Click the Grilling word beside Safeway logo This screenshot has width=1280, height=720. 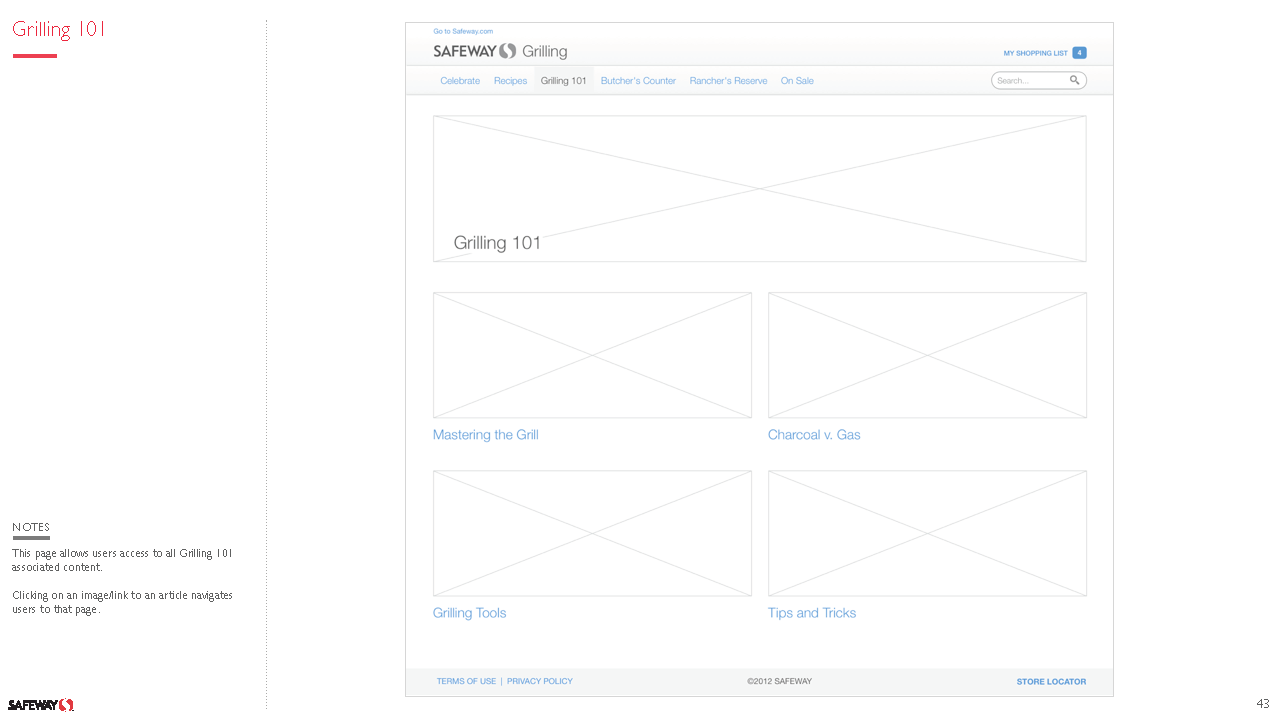[x=544, y=52]
